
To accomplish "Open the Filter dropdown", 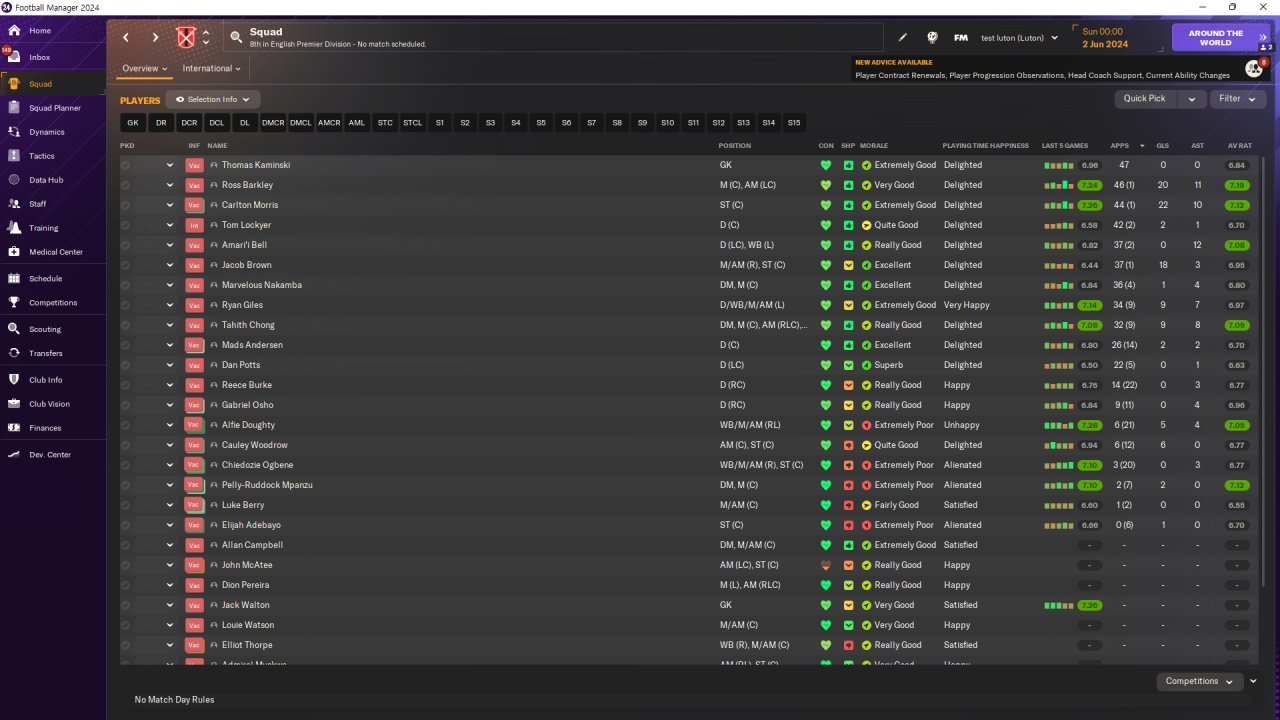I will point(1238,99).
